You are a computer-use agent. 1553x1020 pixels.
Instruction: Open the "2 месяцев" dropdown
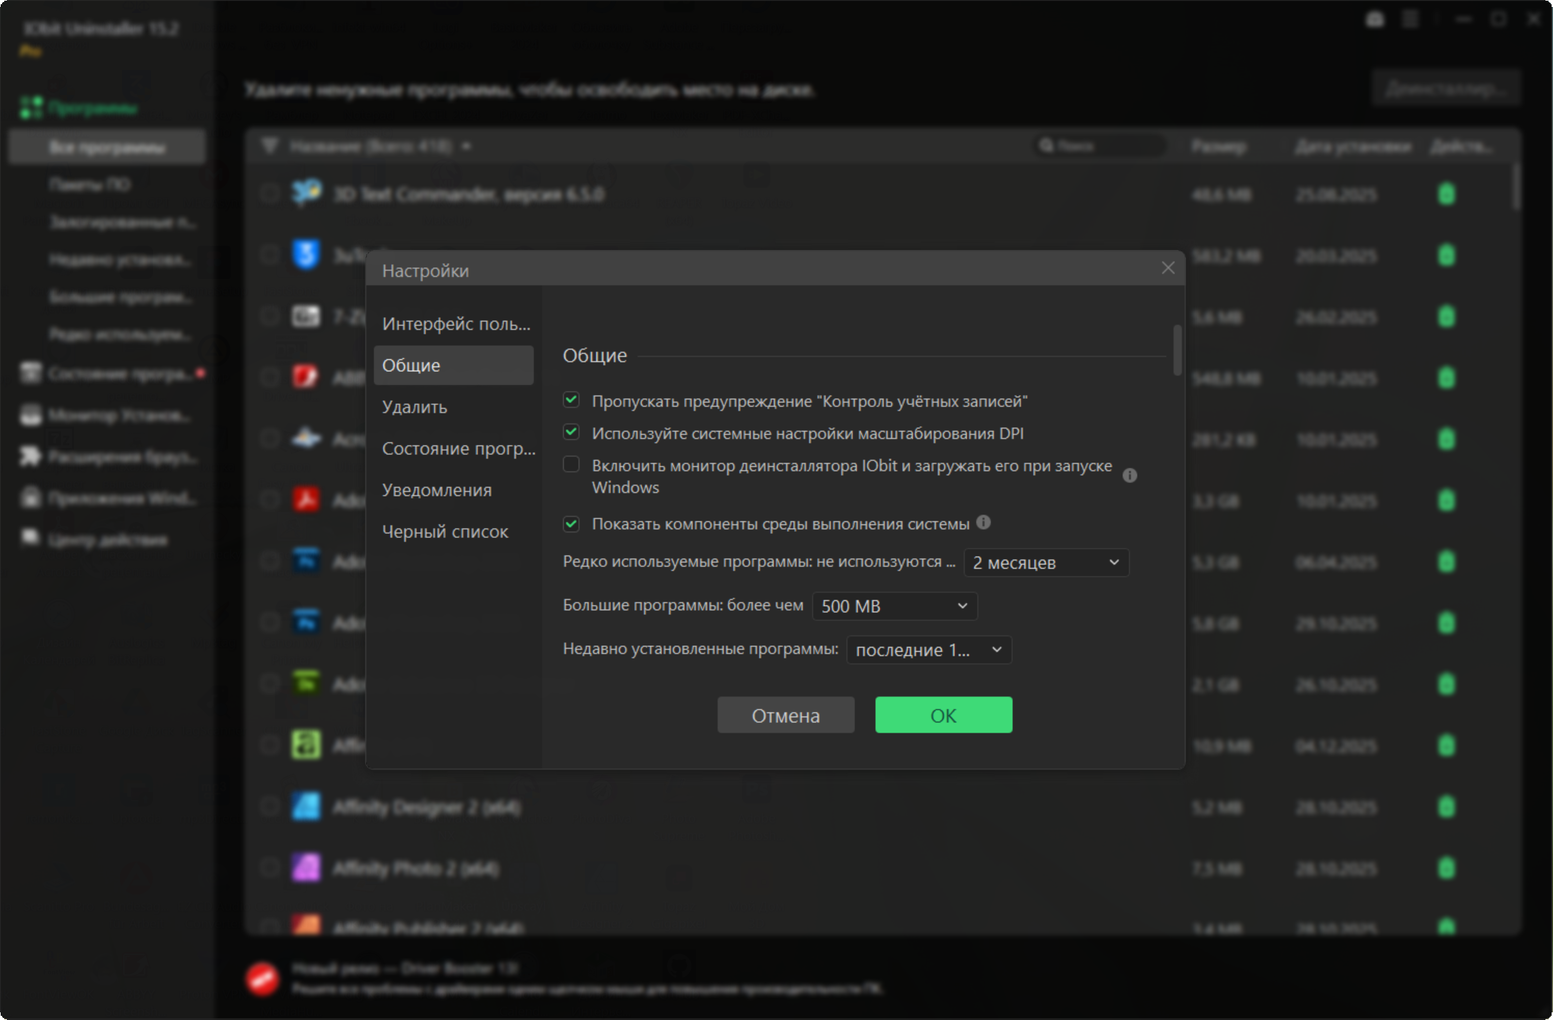coord(1046,563)
